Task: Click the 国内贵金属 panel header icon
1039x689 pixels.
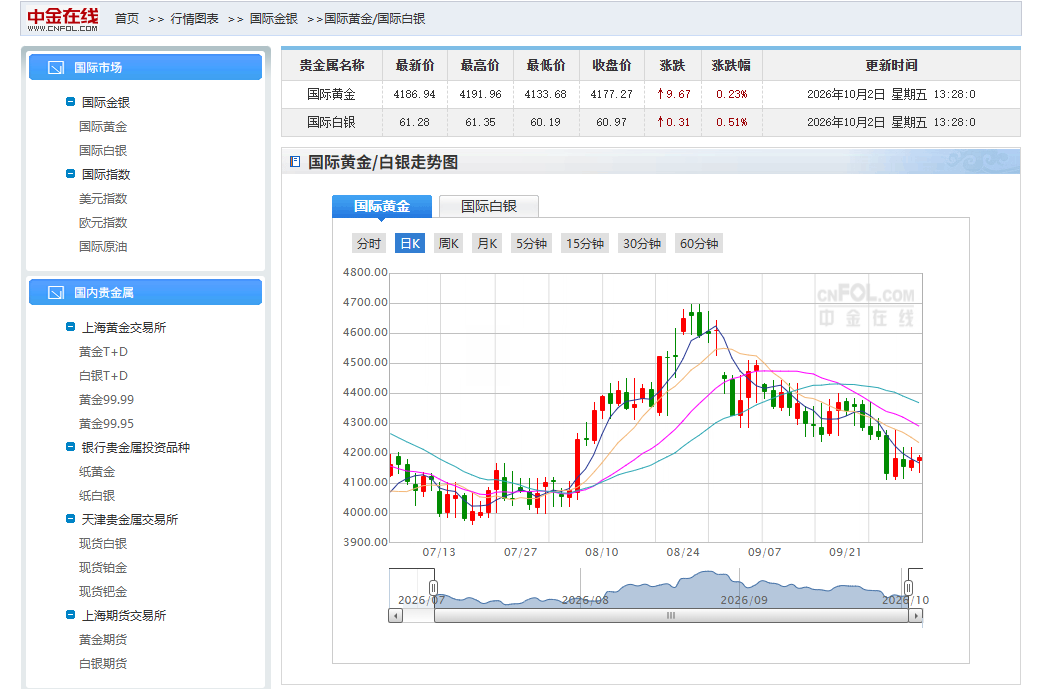Action: pos(56,293)
